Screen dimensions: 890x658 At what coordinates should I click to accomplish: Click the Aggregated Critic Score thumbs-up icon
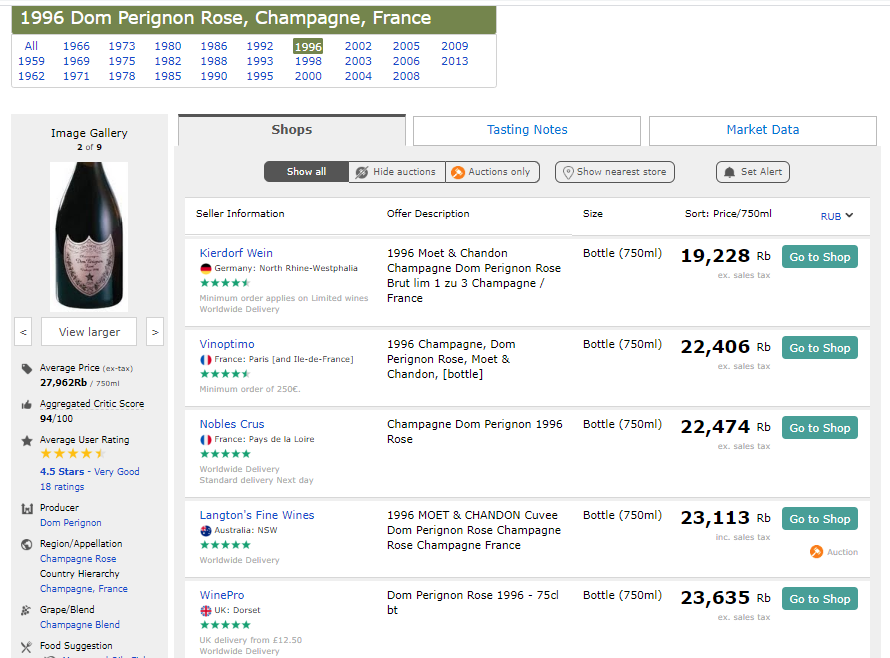(27, 405)
